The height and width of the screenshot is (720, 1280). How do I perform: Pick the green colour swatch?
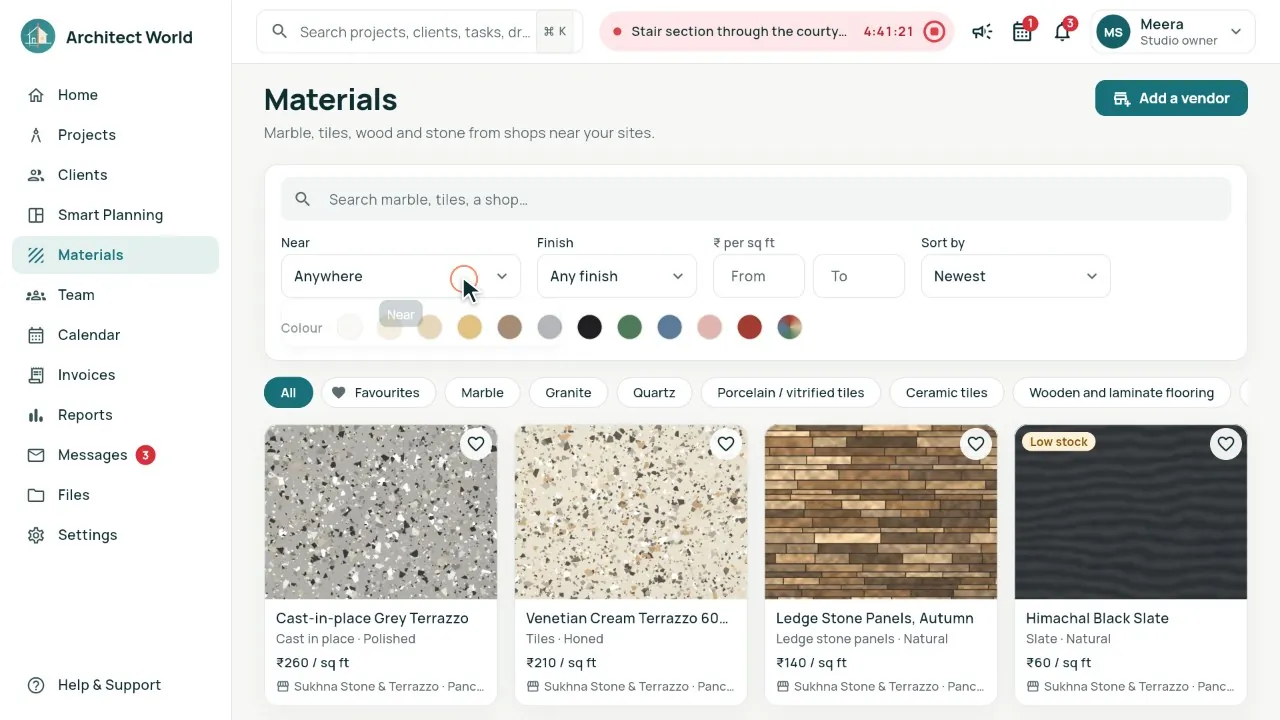630,327
